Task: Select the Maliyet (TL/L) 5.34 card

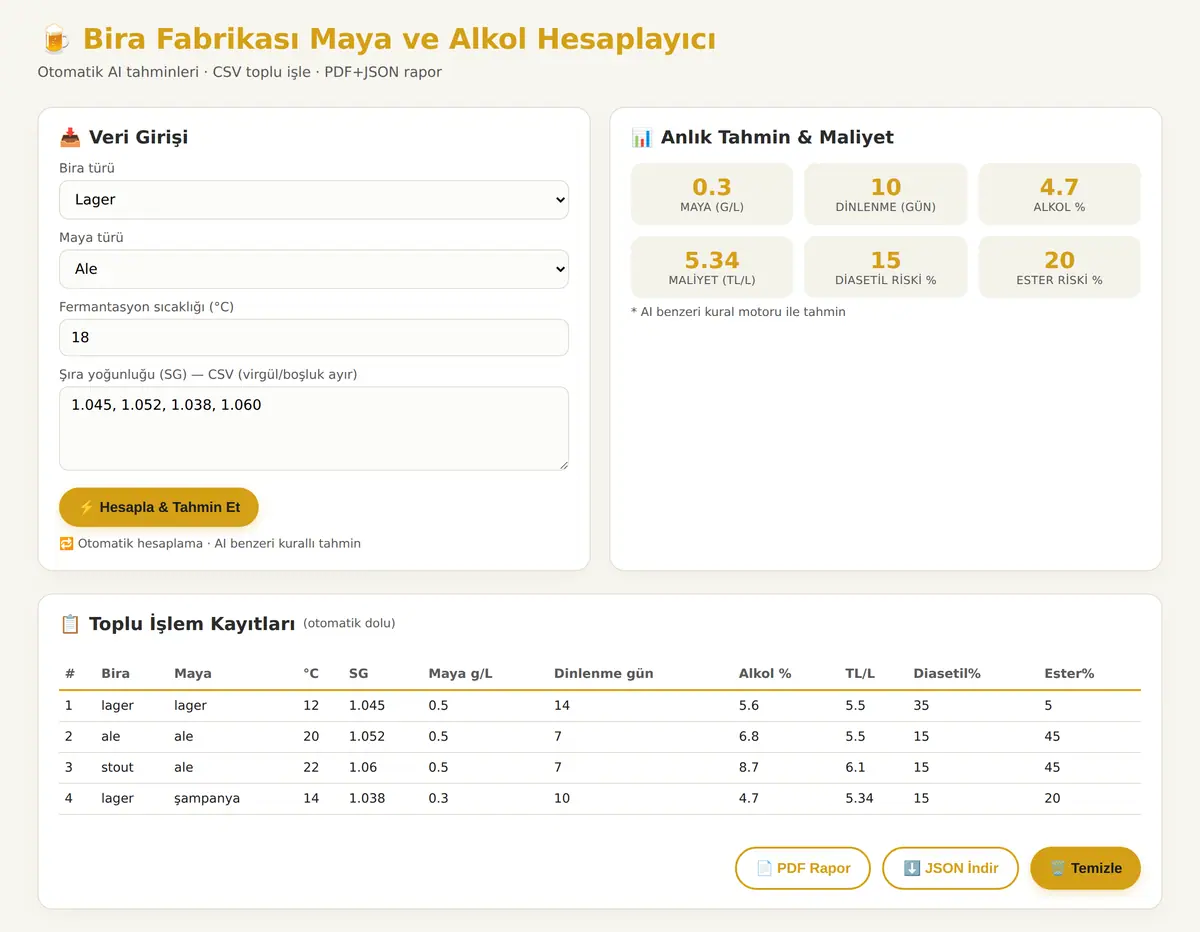Action: [x=712, y=267]
